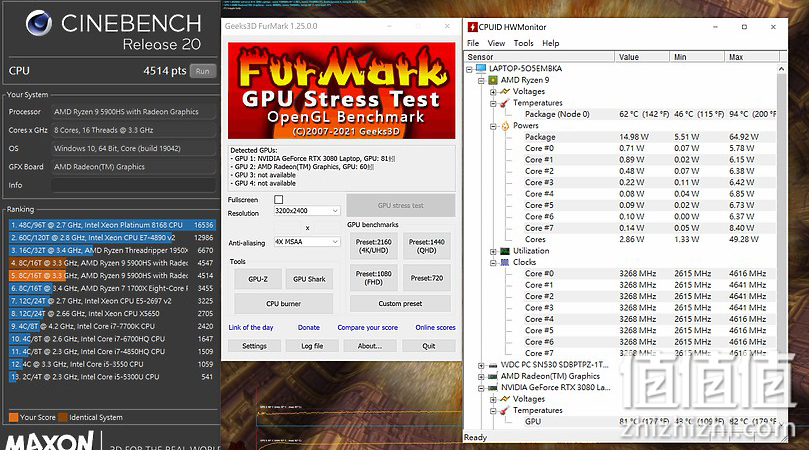This screenshot has width=809, height=450.
Task: Click the Voltages icon under NVIDIA GeForce
Action: [x=505, y=399]
